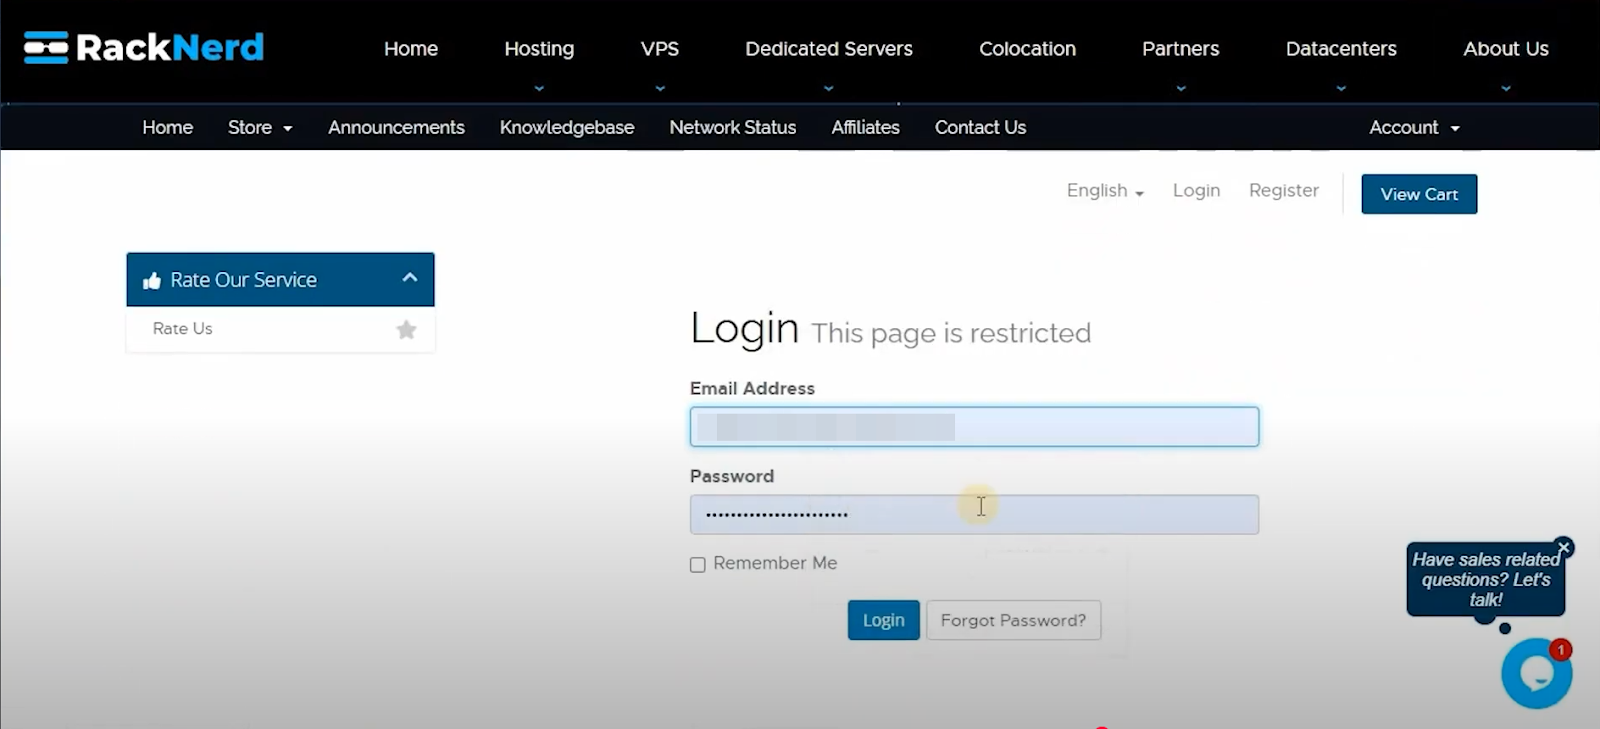This screenshot has width=1600, height=729.
Task: Open the live chat bubble icon
Action: tap(1537, 674)
